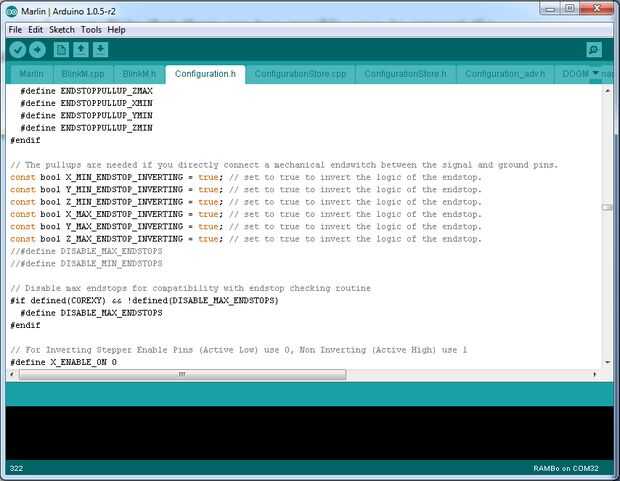Viewport: 620px width, 481px height.
Task: Switch to Configuration_adv.h tab
Action: [505, 74]
